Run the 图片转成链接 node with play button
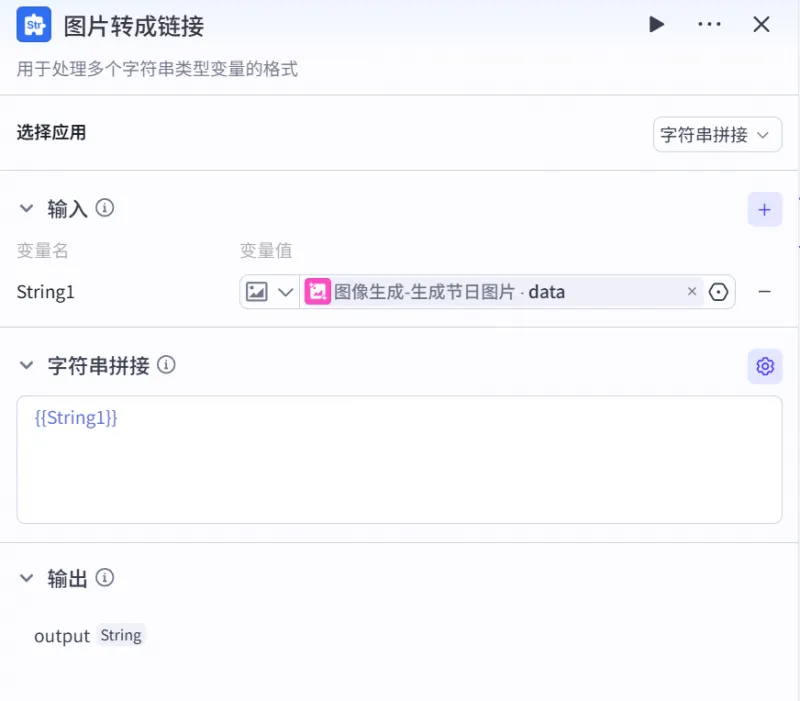Screen dimensions: 800x701 point(656,24)
